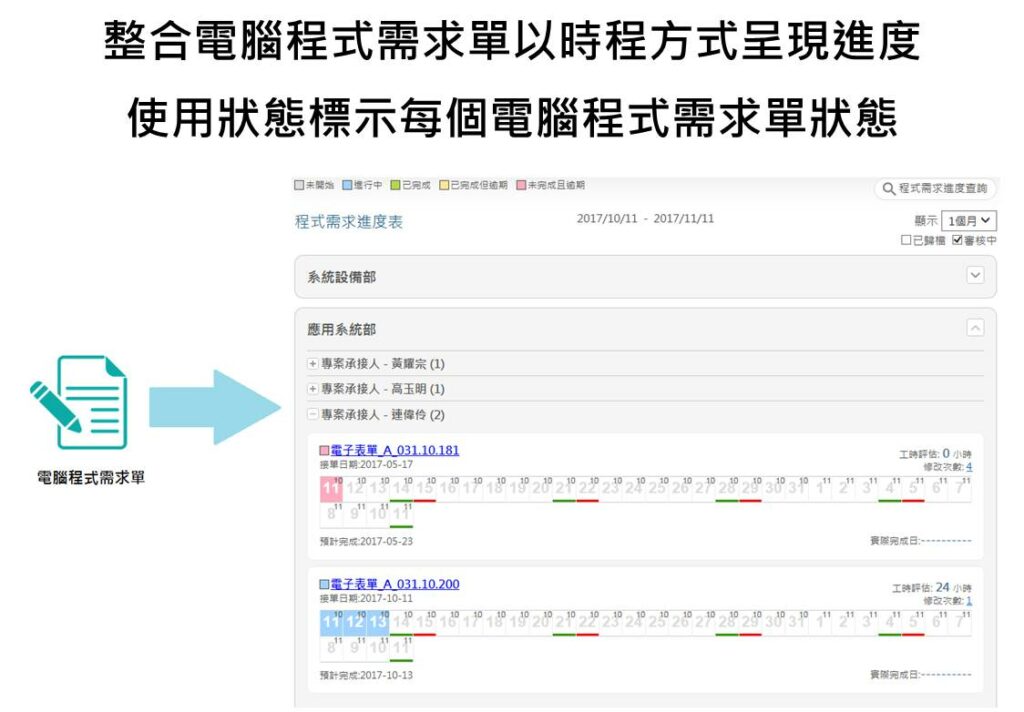1024x712 pixels.
Task: Click the blue status square beside 電子表單_A_031.10.200
Action: tap(324, 584)
